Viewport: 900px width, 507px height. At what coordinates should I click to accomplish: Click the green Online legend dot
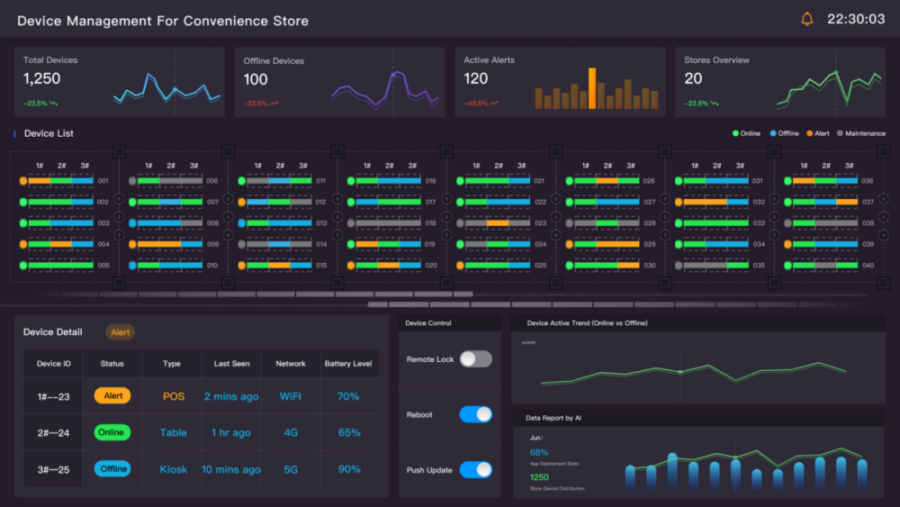pos(736,133)
